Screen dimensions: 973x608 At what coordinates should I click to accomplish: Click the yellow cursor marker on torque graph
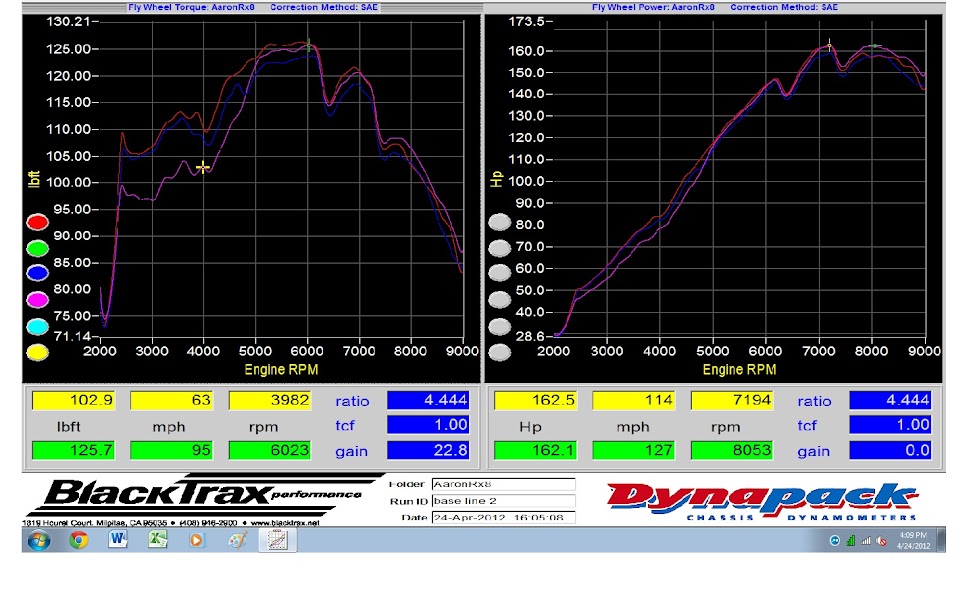203,168
